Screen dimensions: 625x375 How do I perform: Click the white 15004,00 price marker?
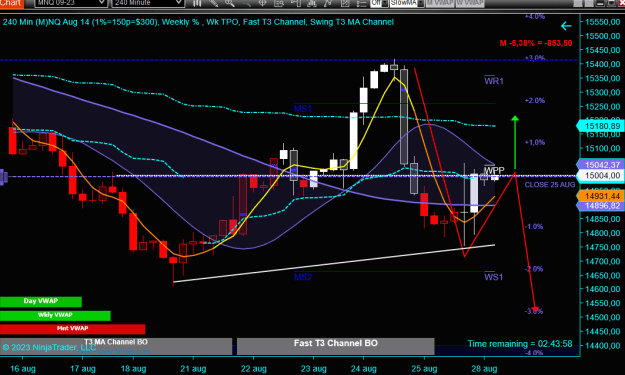click(601, 176)
